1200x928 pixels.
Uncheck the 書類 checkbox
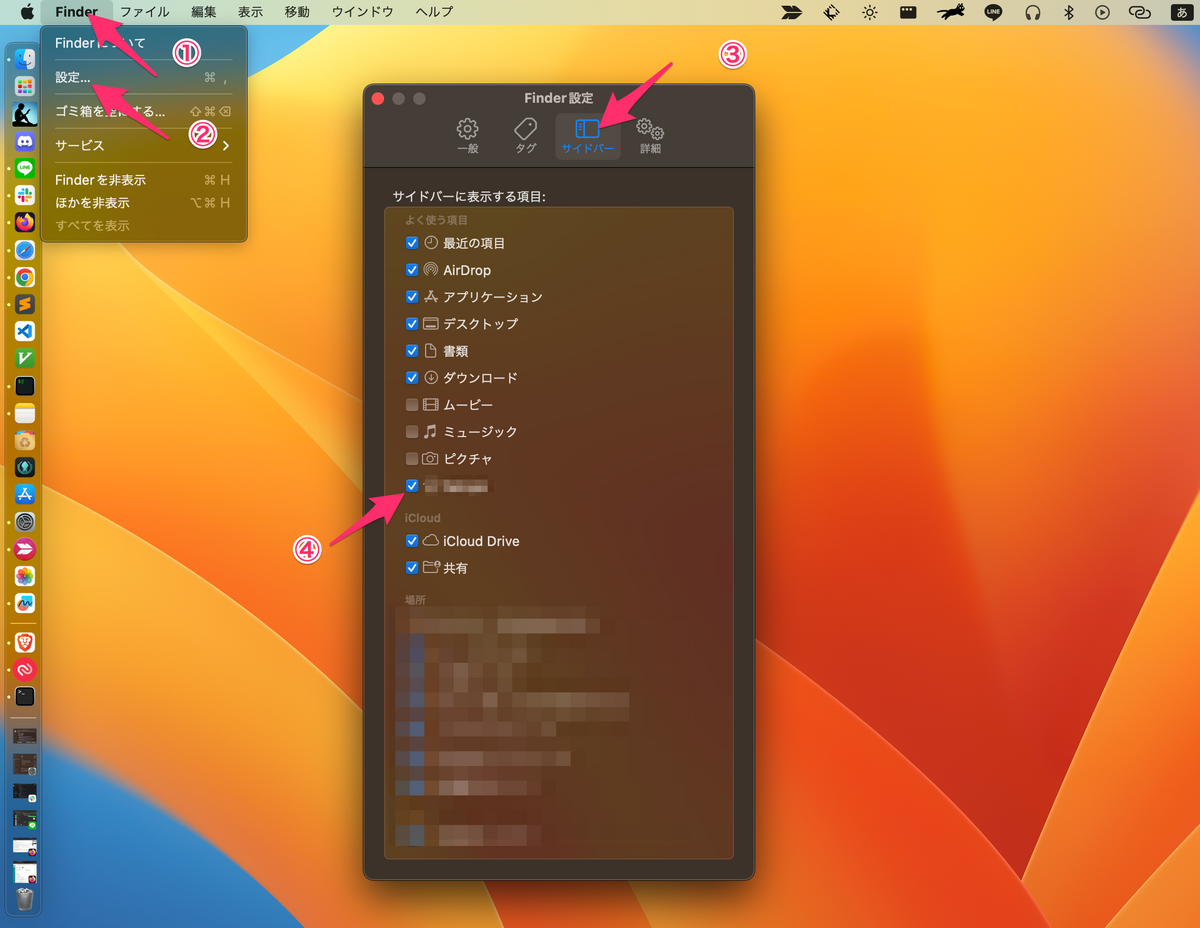[x=412, y=351]
